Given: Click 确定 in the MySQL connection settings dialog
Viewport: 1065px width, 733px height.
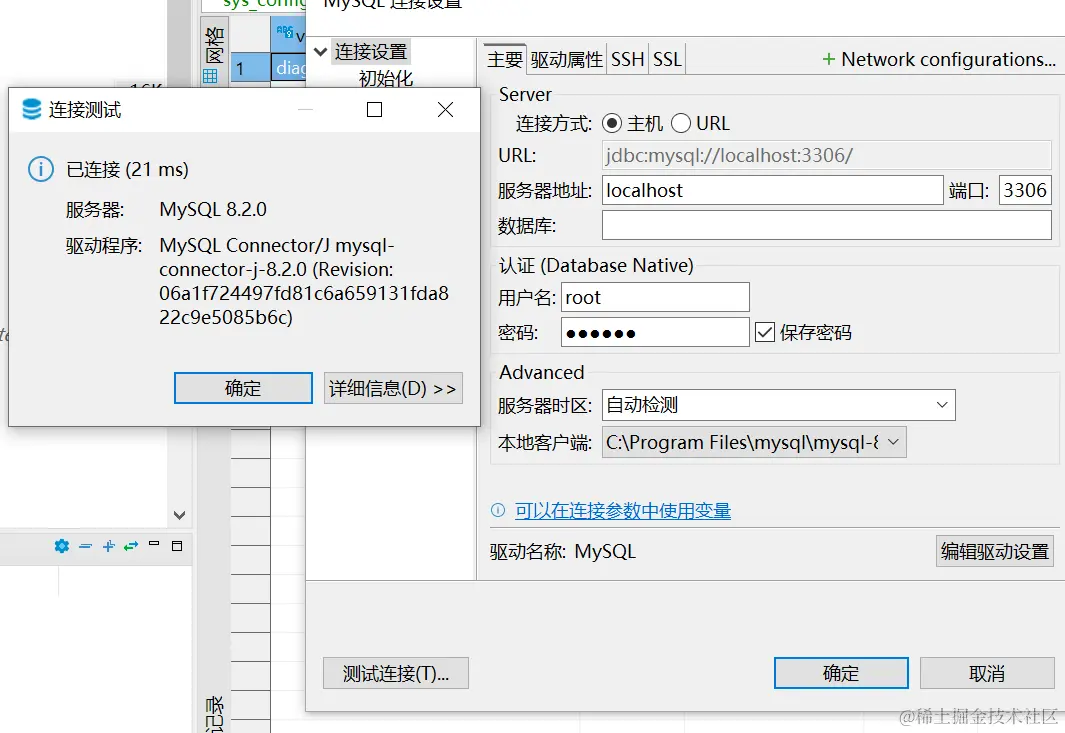Looking at the screenshot, I should pyautogui.click(x=841, y=673).
